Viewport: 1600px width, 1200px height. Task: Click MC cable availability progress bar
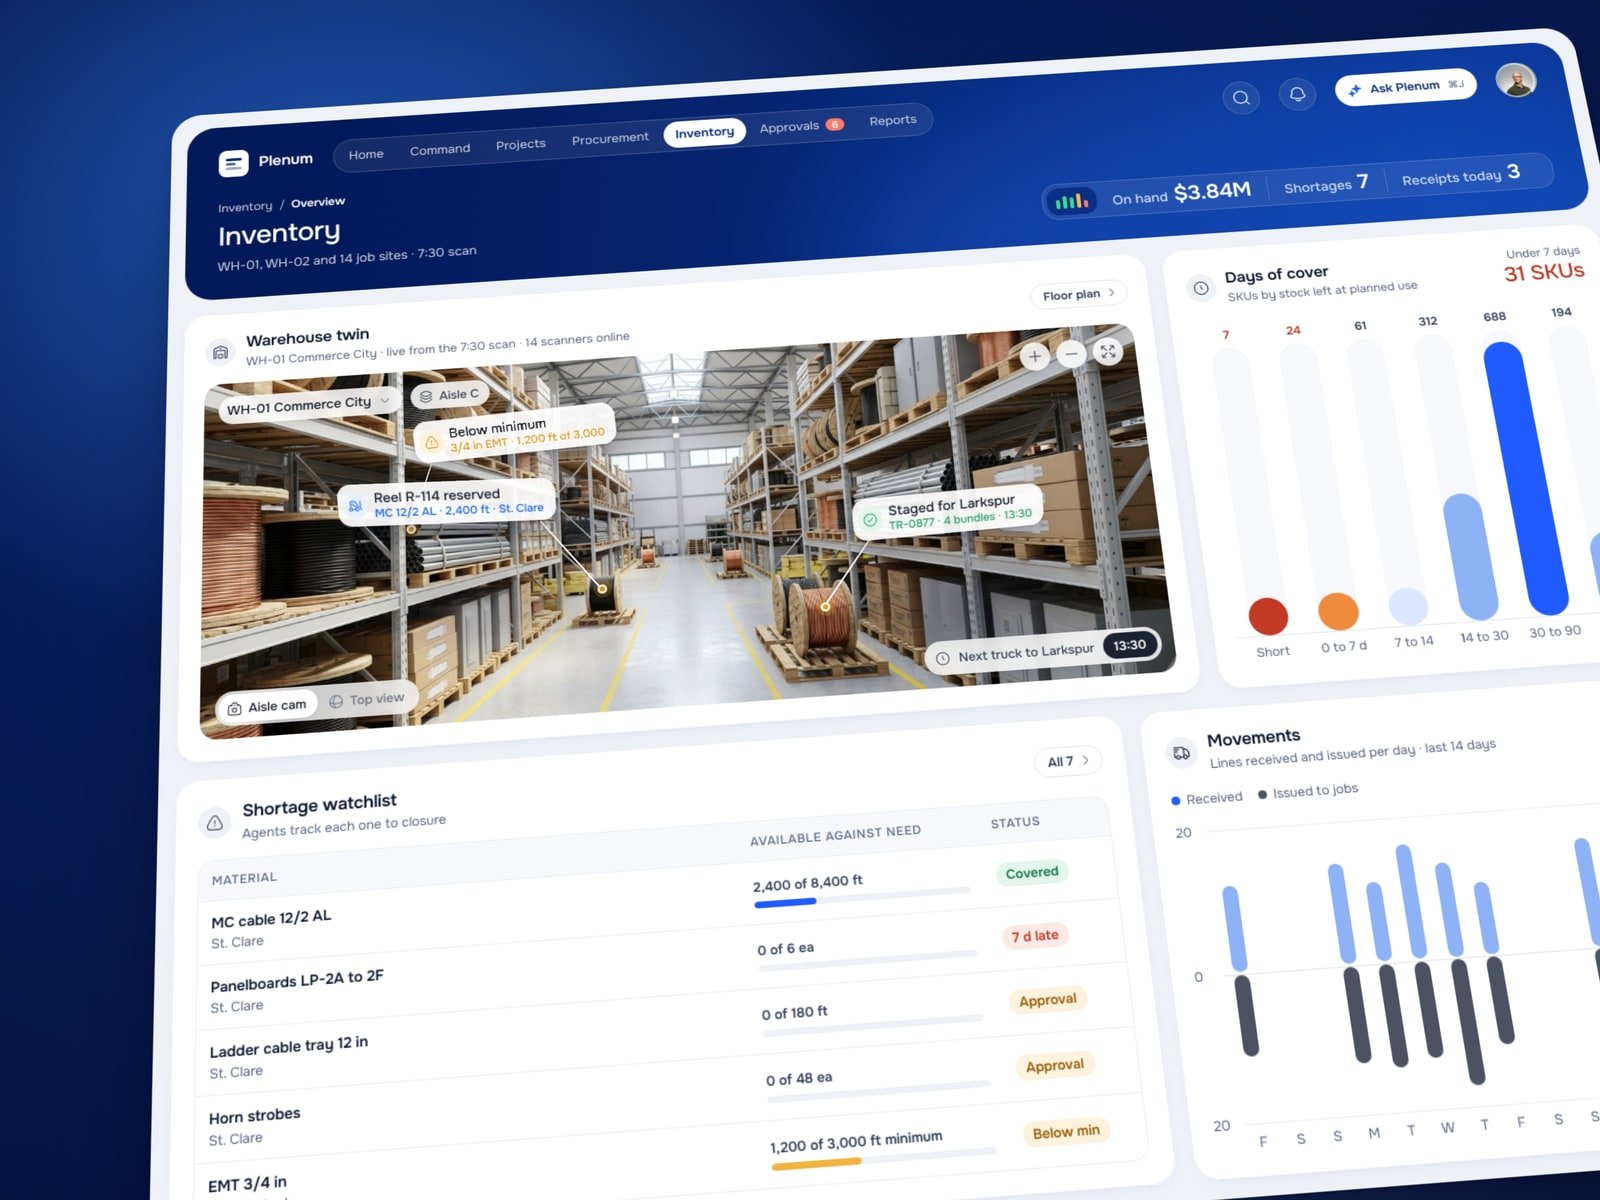(x=861, y=896)
